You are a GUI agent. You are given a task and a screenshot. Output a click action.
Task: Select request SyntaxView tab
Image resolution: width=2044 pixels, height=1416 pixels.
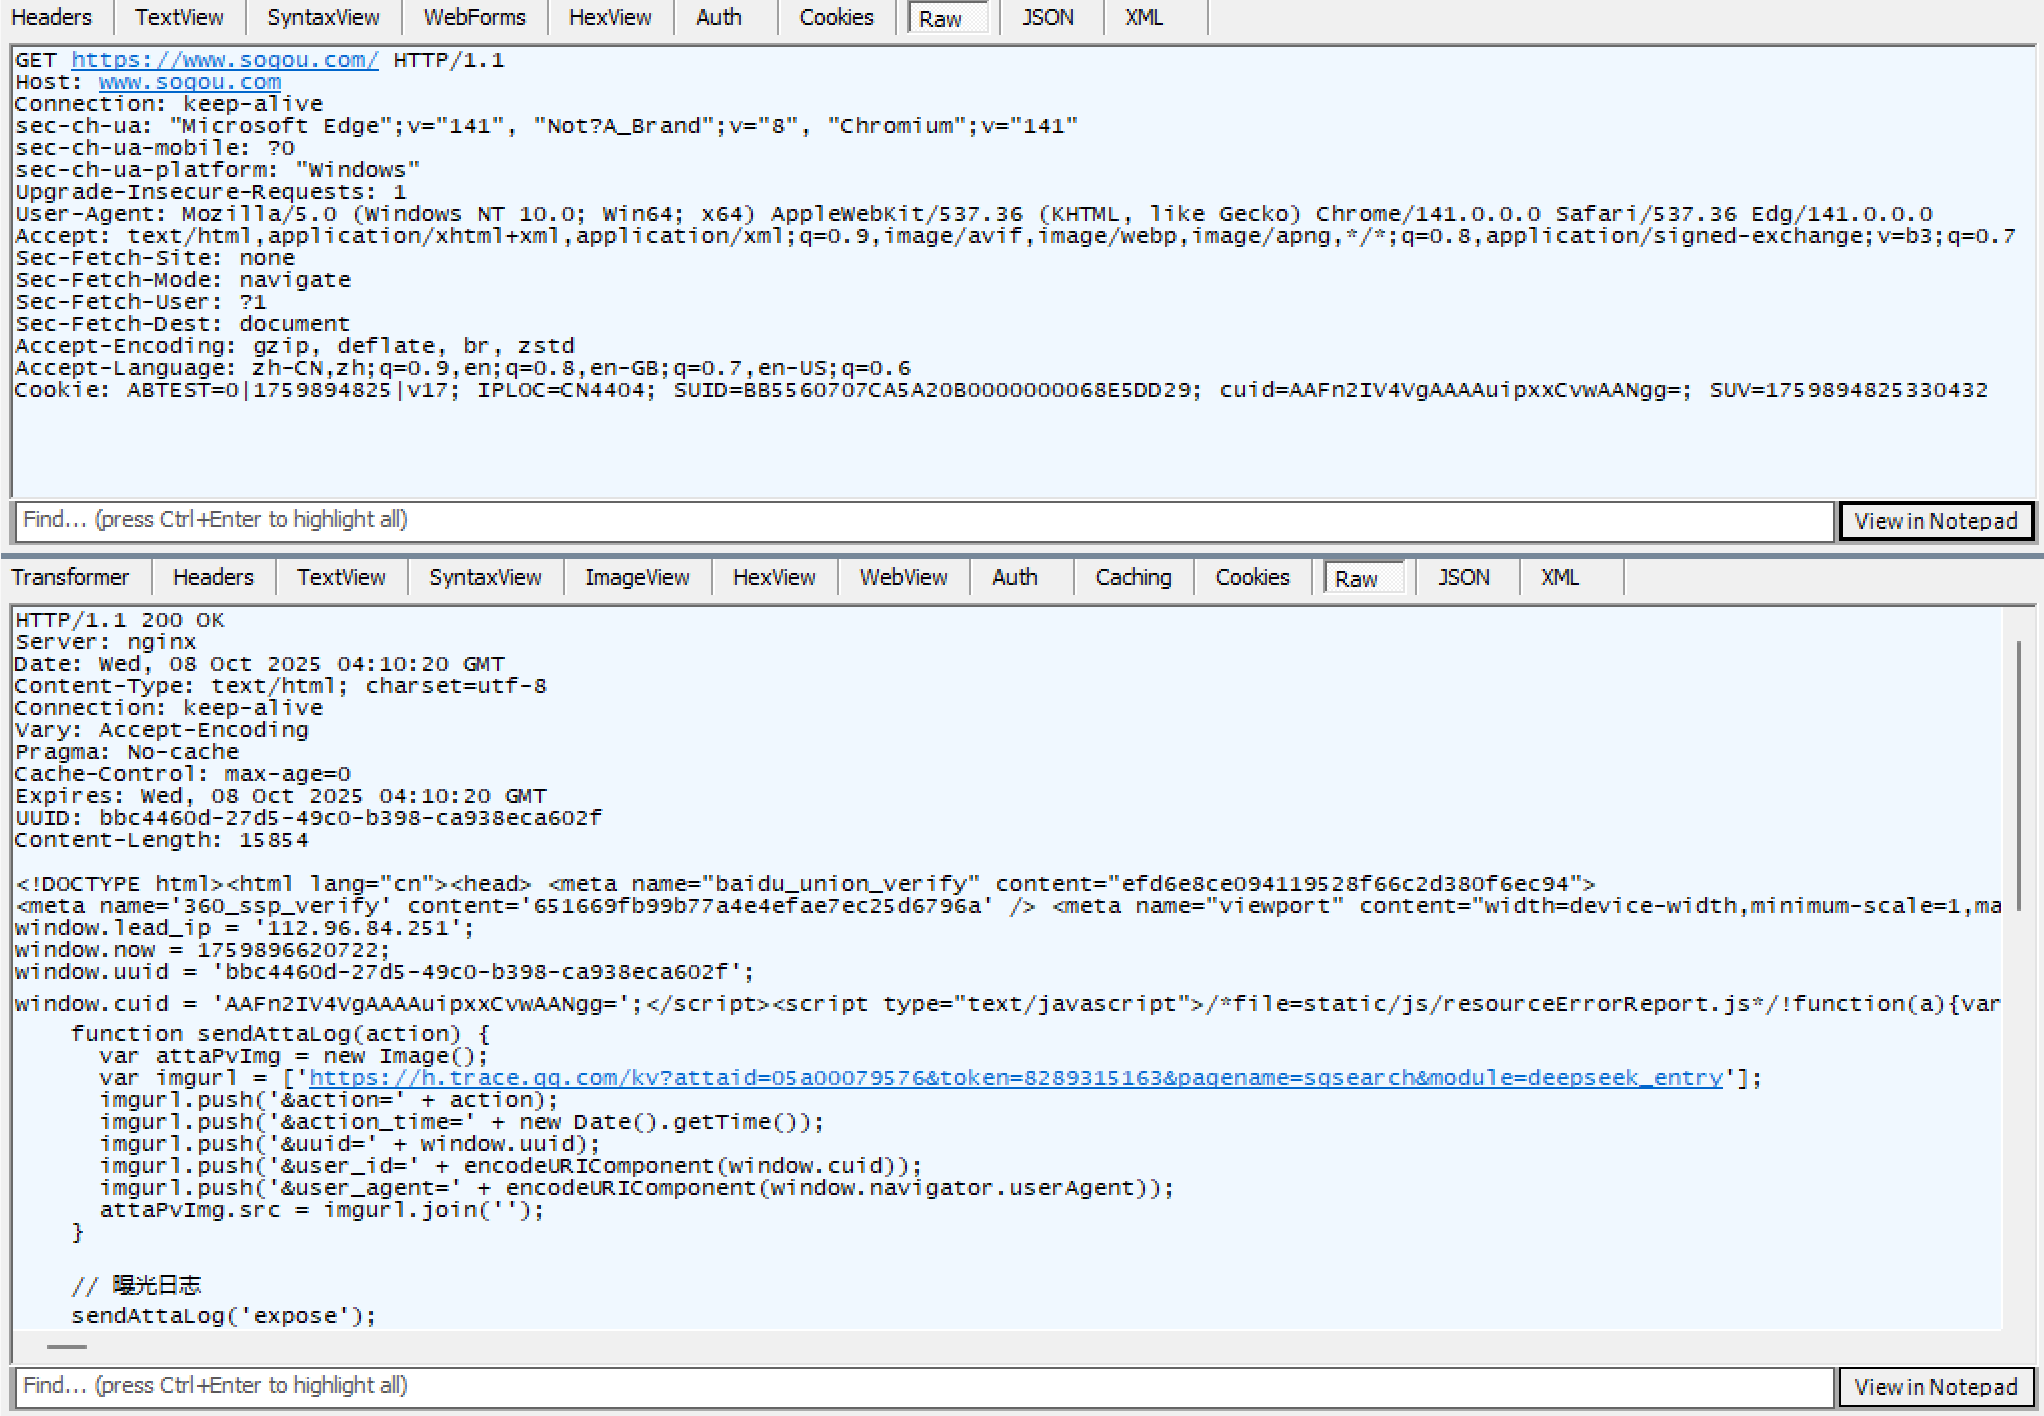point(323,17)
